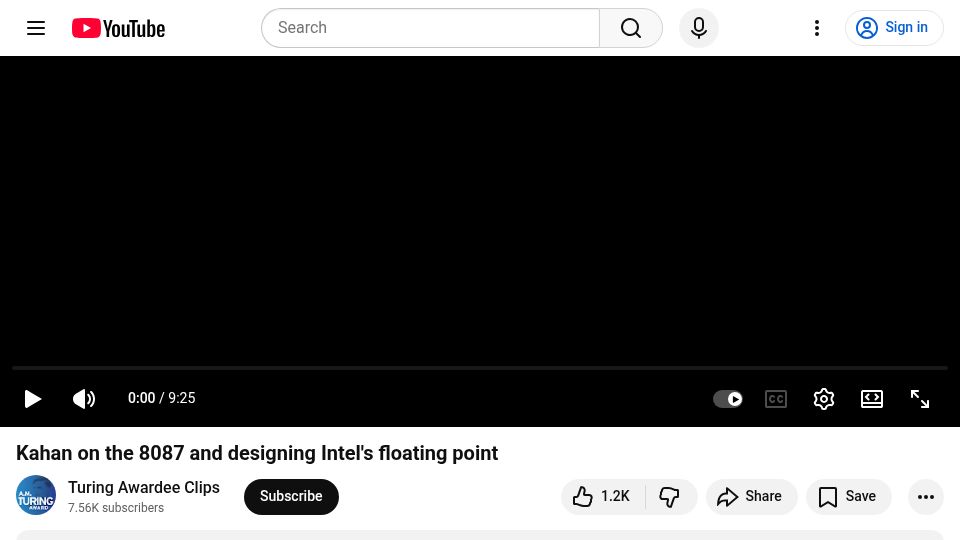
Task: Seek using the video progress bar
Action: point(480,368)
